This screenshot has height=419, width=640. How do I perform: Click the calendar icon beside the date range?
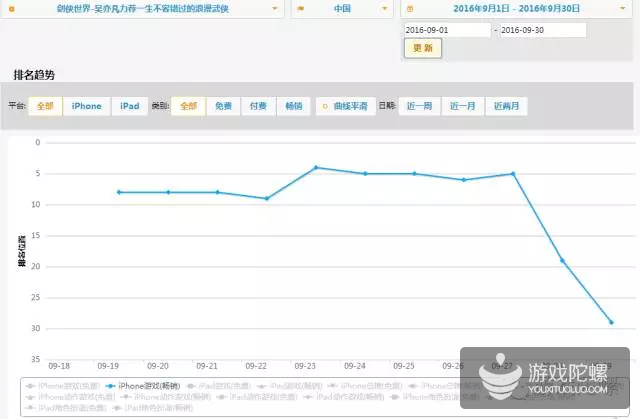tap(410, 9)
